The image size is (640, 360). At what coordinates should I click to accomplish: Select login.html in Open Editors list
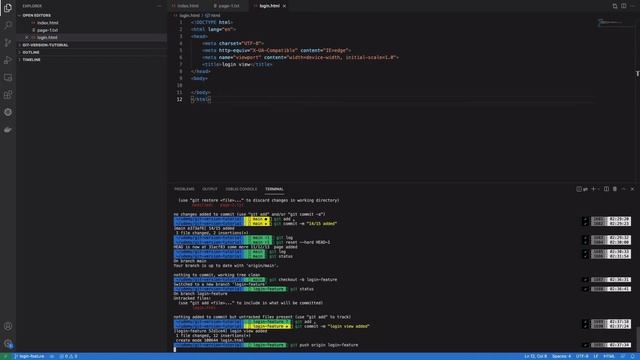(47, 38)
